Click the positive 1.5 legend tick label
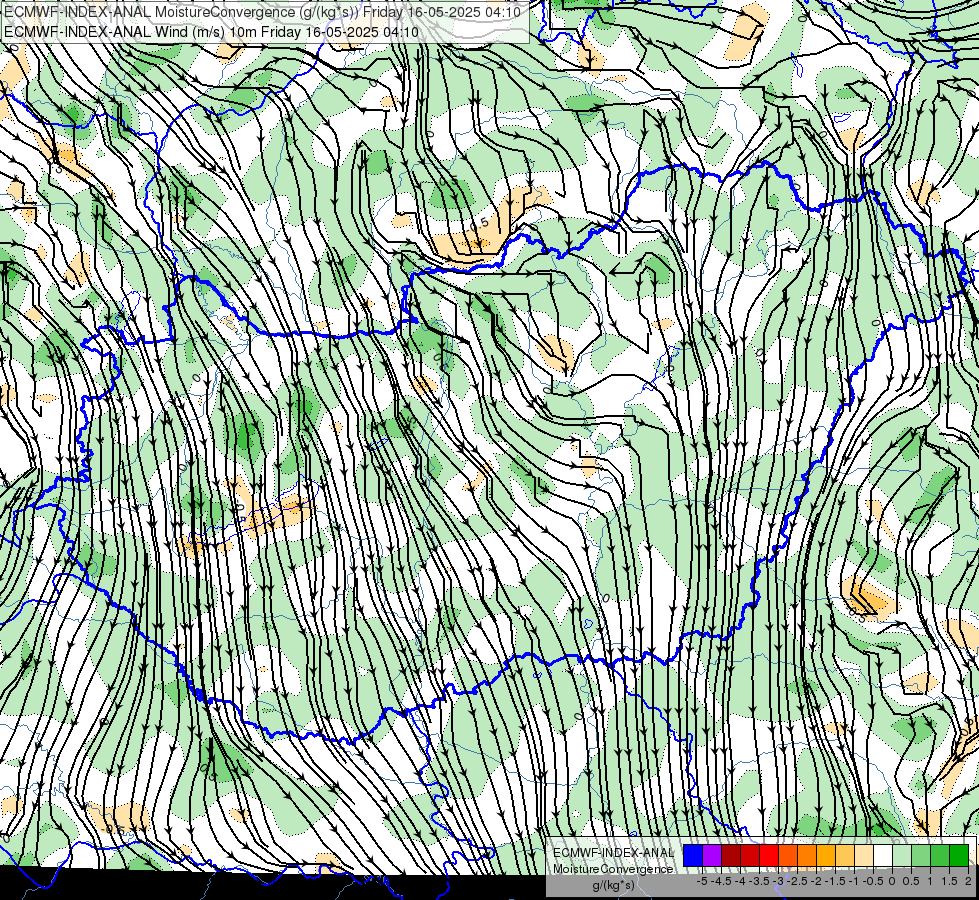The width and height of the screenshot is (979, 900). 950,881
